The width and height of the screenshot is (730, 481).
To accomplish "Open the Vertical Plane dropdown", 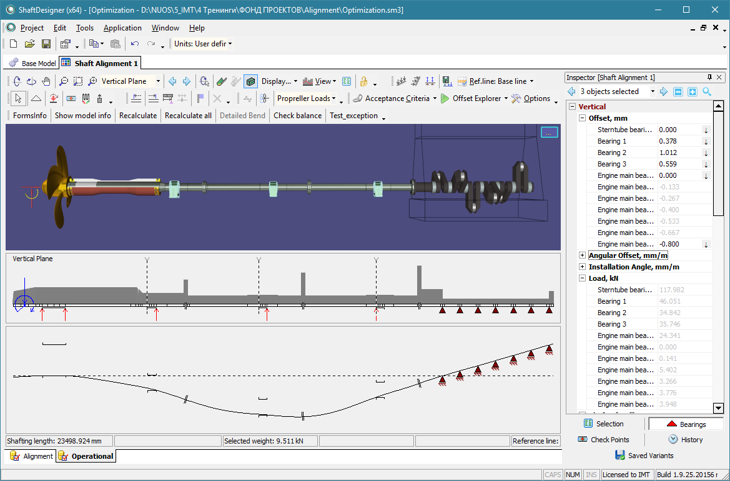I will point(131,81).
